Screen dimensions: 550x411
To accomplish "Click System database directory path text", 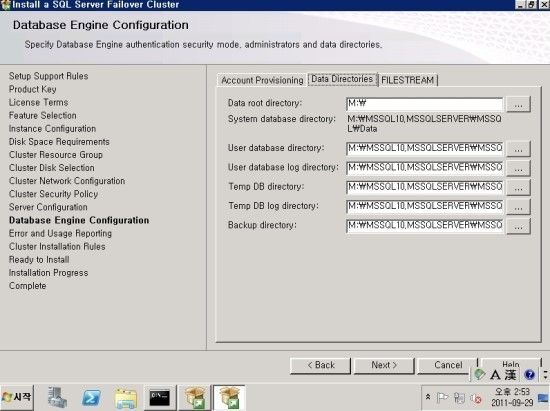I will pos(424,124).
